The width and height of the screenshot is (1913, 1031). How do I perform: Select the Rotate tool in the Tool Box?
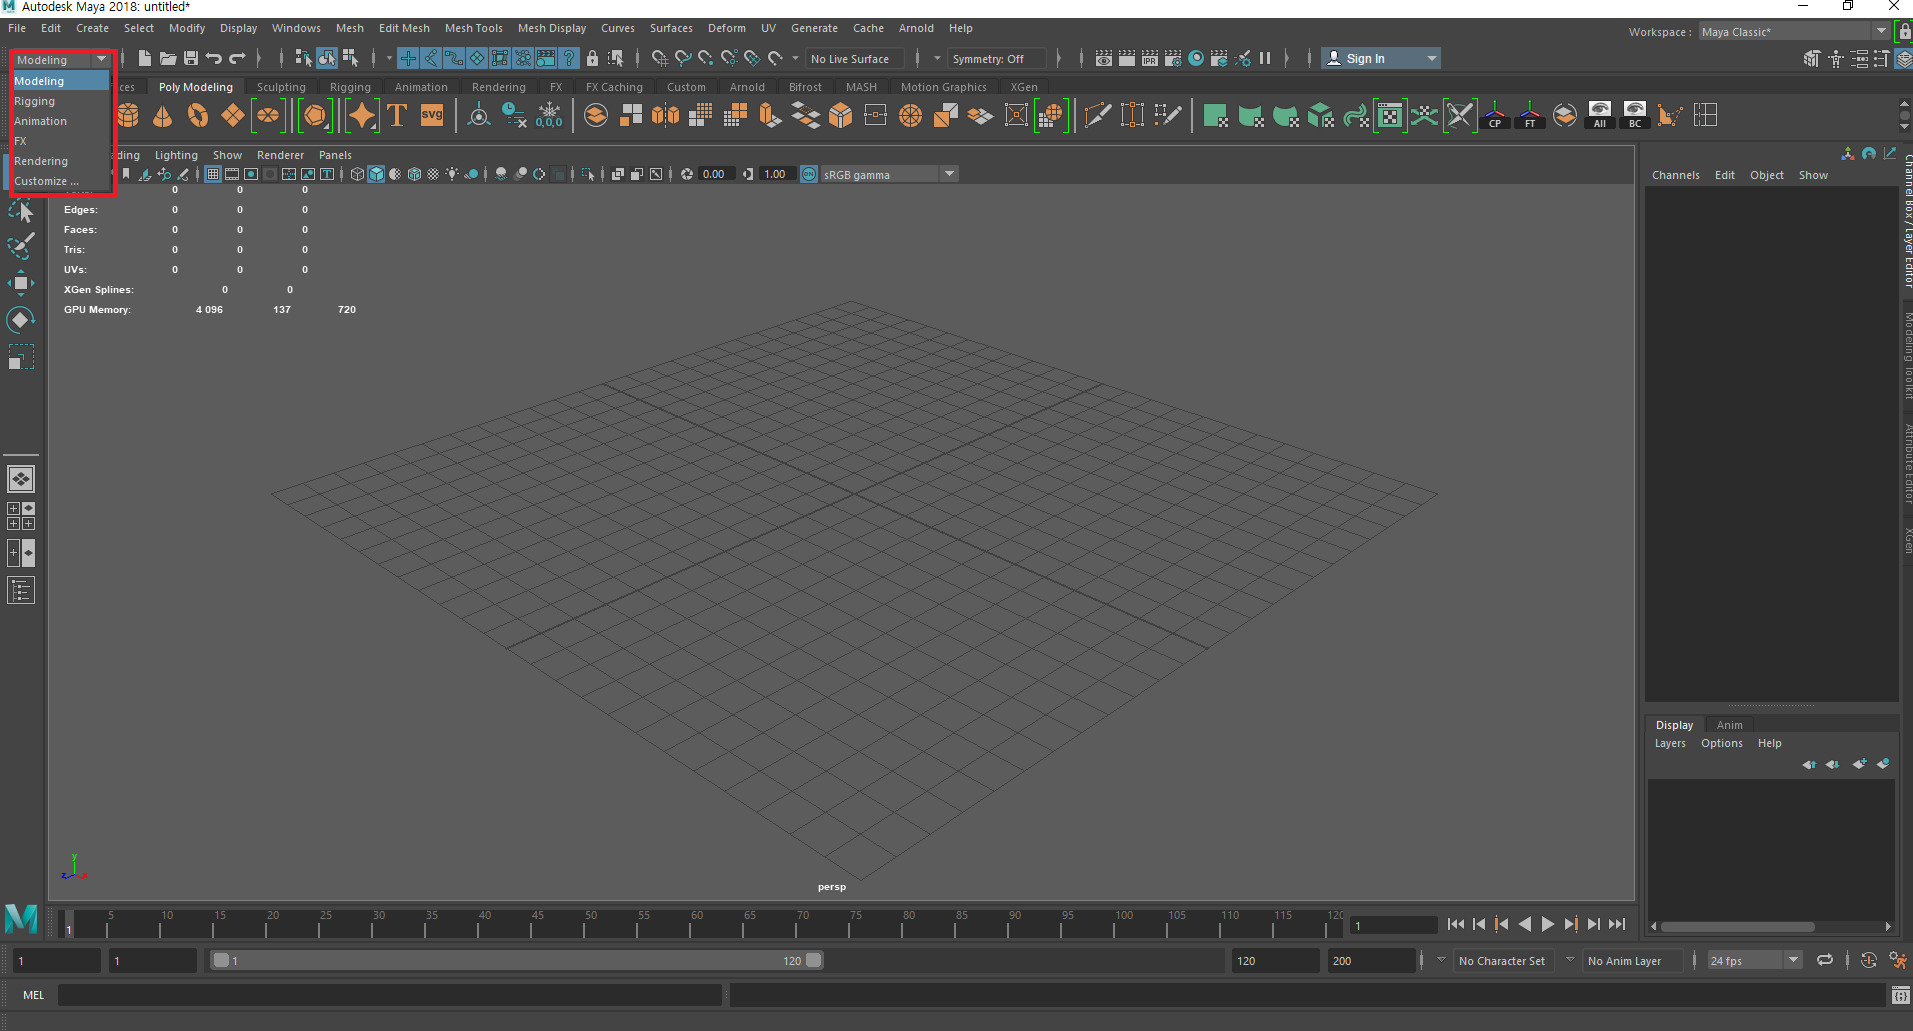coord(20,320)
